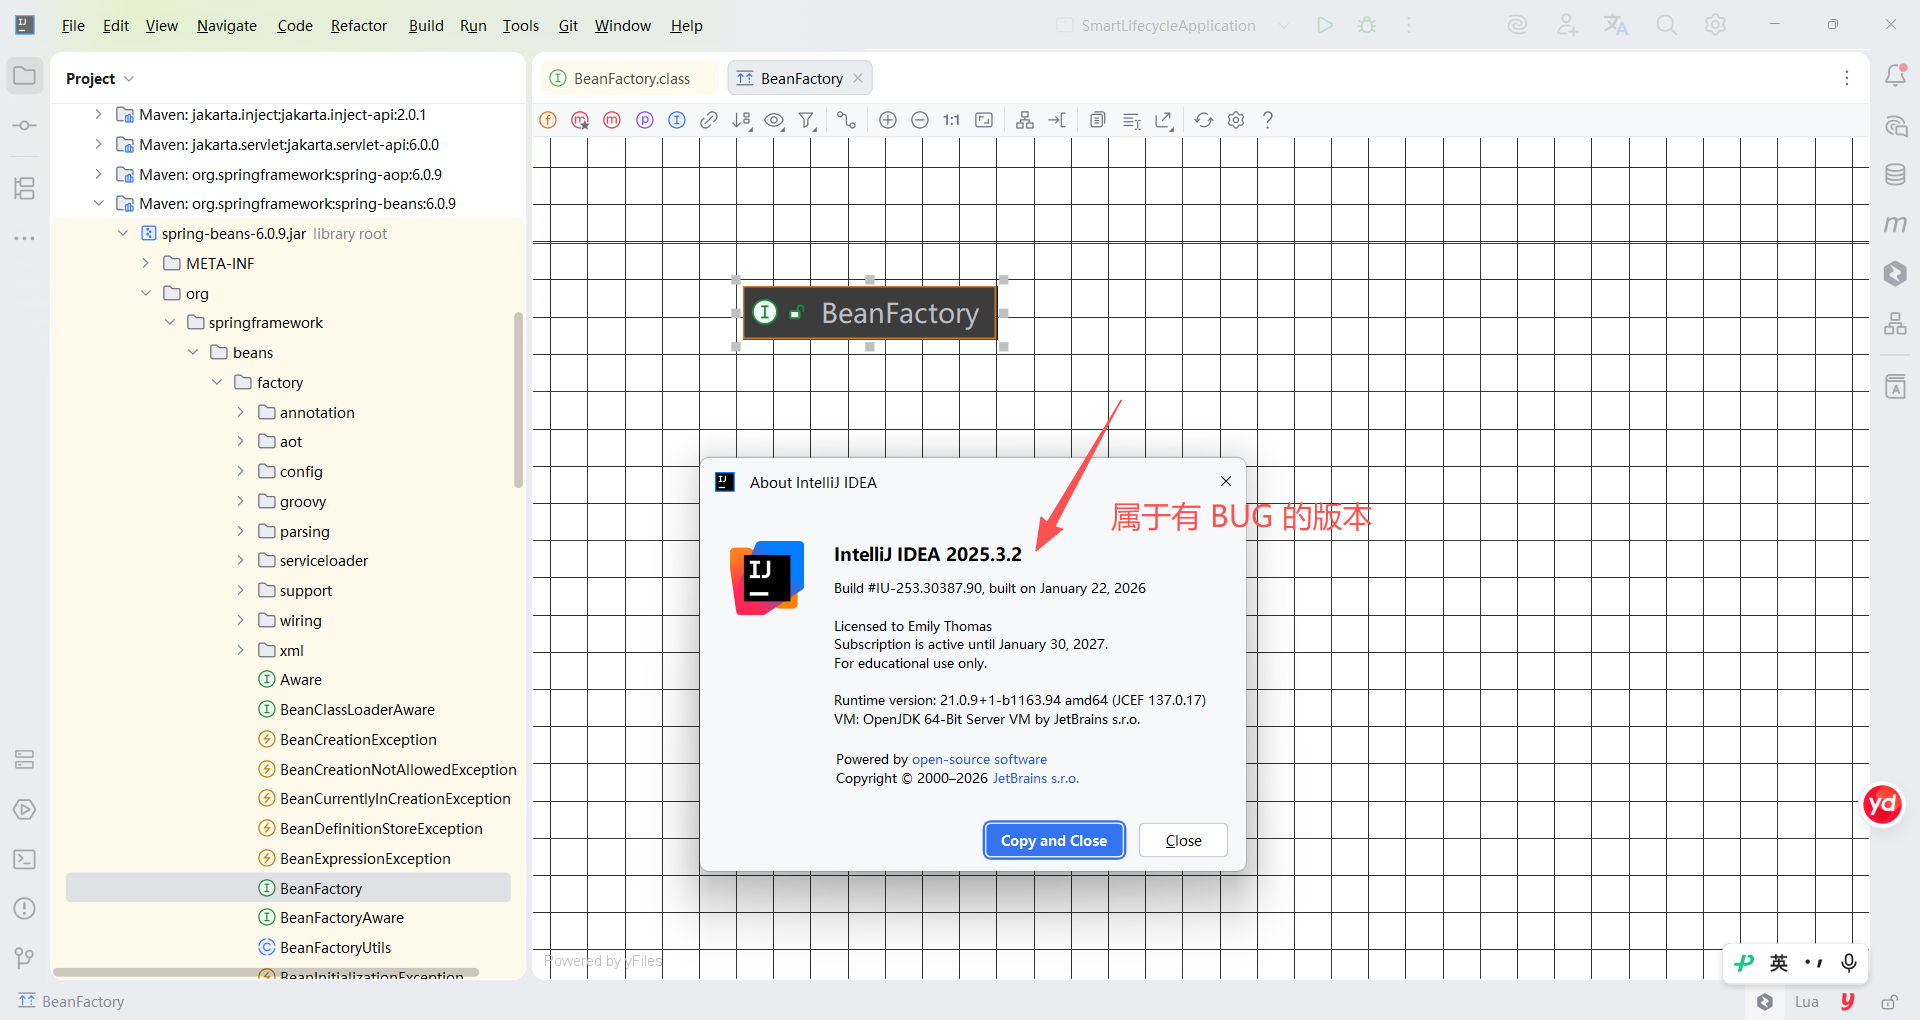
Task: Open the Tools menu
Action: coord(521,25)
